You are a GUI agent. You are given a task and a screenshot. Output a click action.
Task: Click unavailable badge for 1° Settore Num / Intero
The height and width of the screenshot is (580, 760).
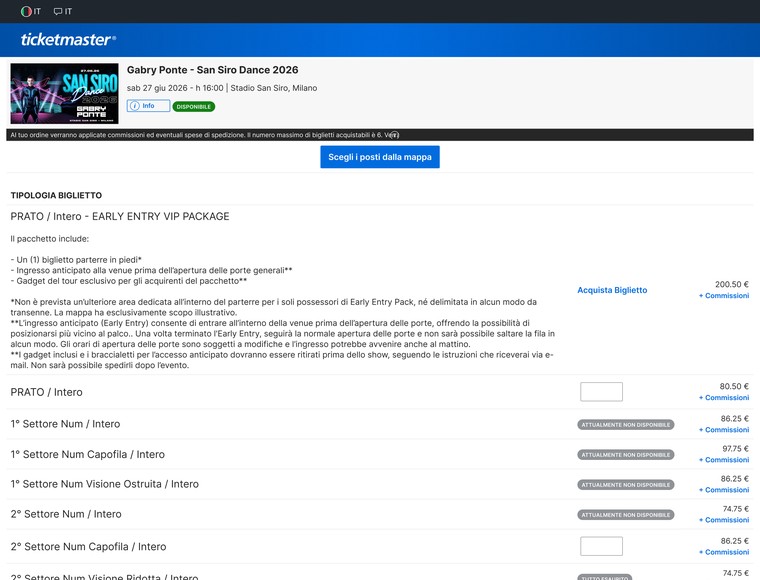pyautogui.click(x=626, y=424)
